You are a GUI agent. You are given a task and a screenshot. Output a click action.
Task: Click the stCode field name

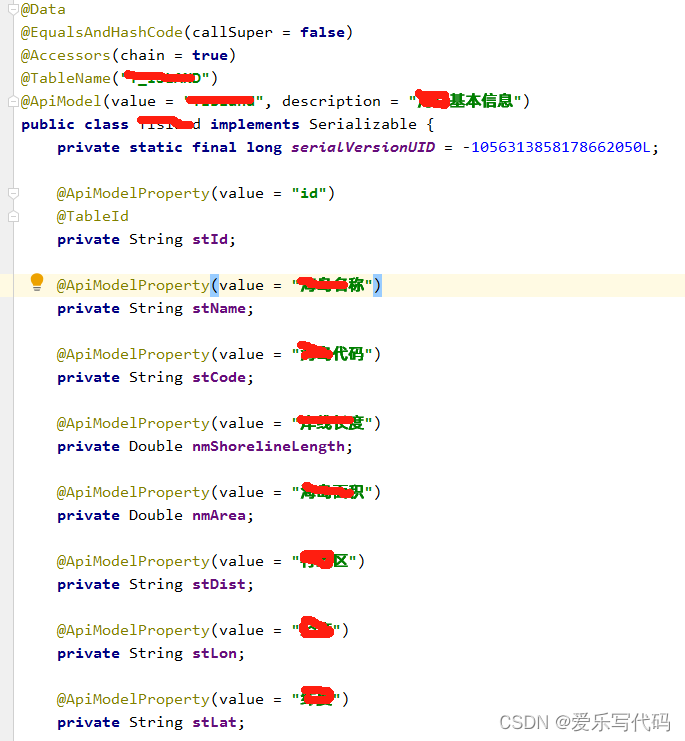tap(219, 377)
